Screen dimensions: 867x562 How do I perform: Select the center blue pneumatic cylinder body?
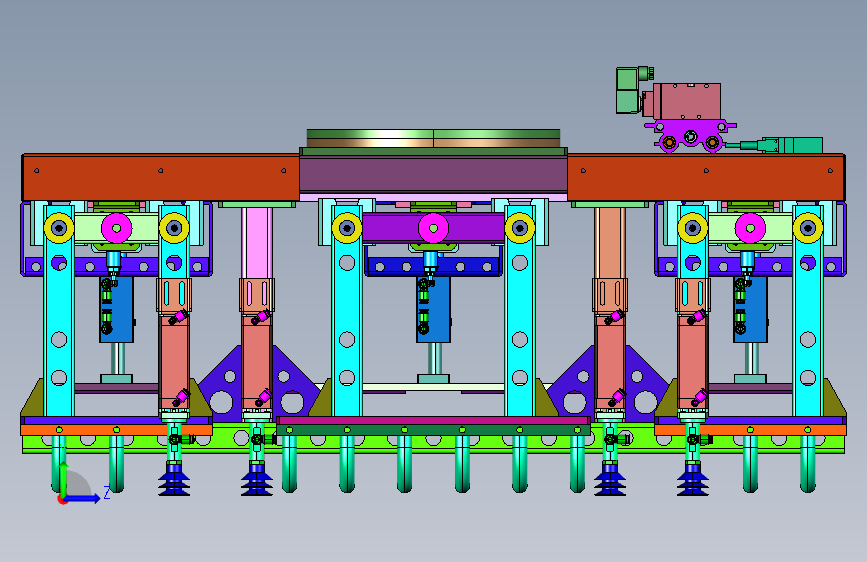click(434, 310)
